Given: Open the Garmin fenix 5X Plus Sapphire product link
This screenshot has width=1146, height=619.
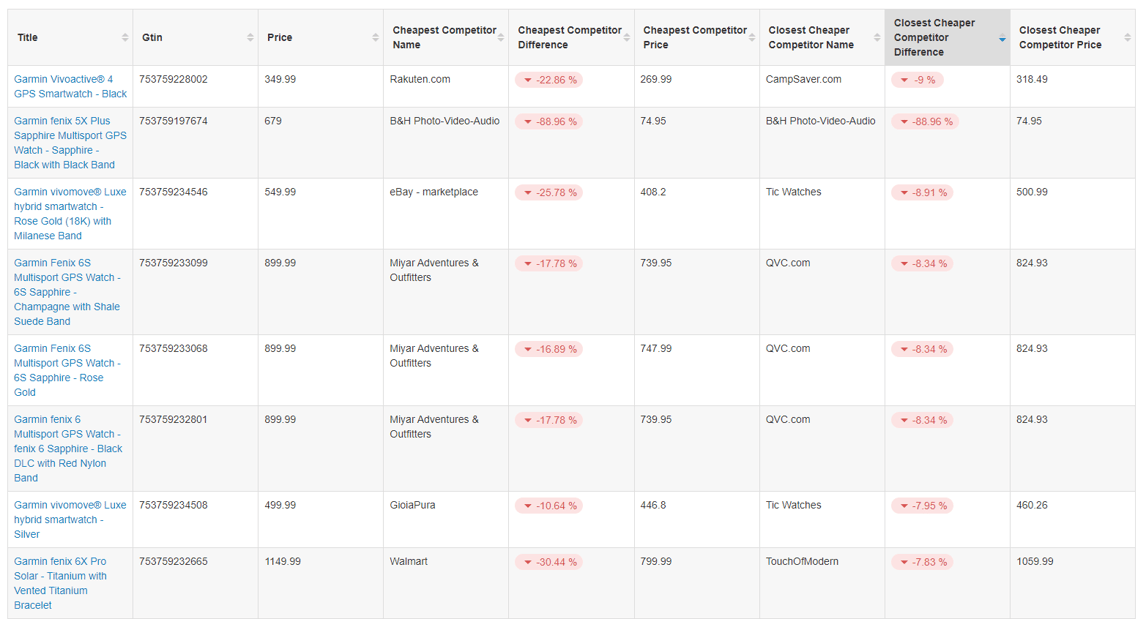Looking at the screenshot, I should click(x=70, y=142).
